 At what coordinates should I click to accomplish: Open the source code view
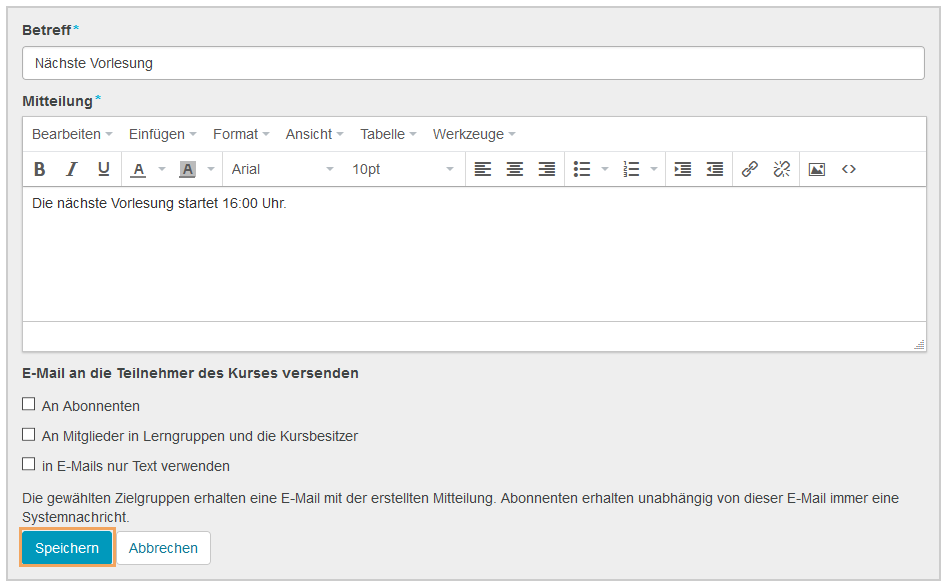coord(849,168)
